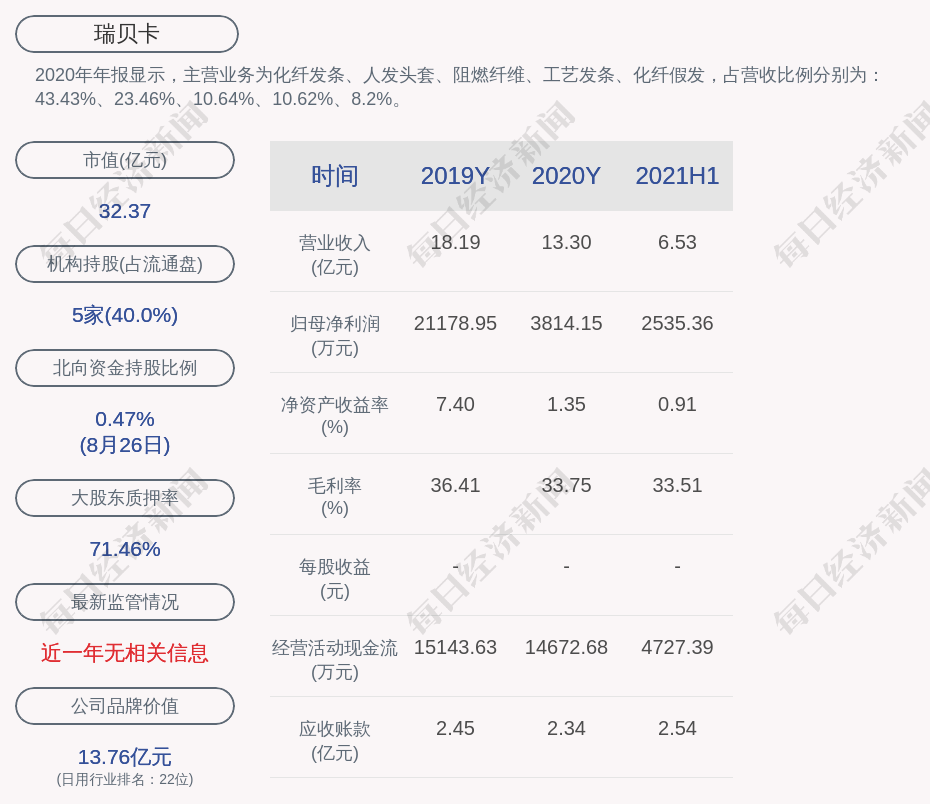The height and width of the screenshot is (804, 930).
Task: Select ROE value 1.35
Action: coord(566,404)
